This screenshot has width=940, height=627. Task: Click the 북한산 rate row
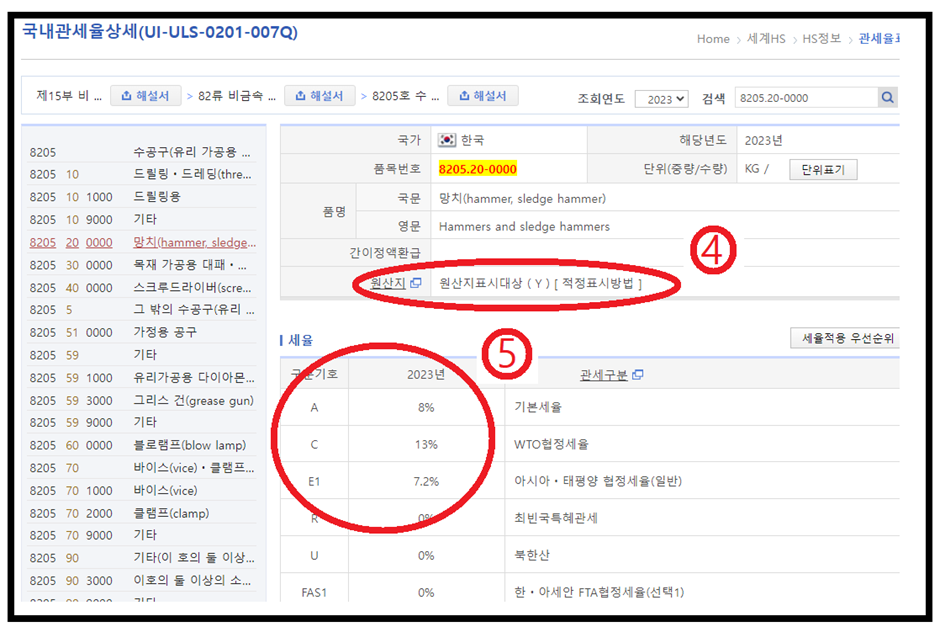590,555
